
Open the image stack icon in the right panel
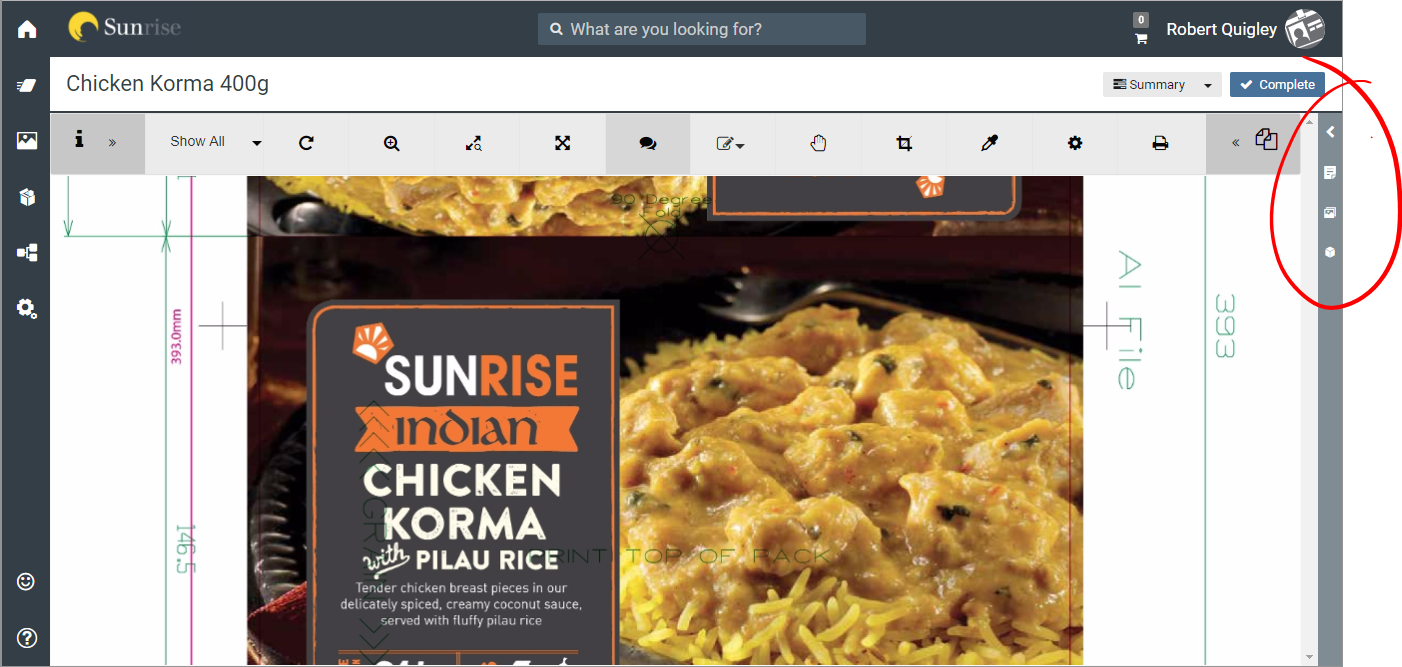1330,212
